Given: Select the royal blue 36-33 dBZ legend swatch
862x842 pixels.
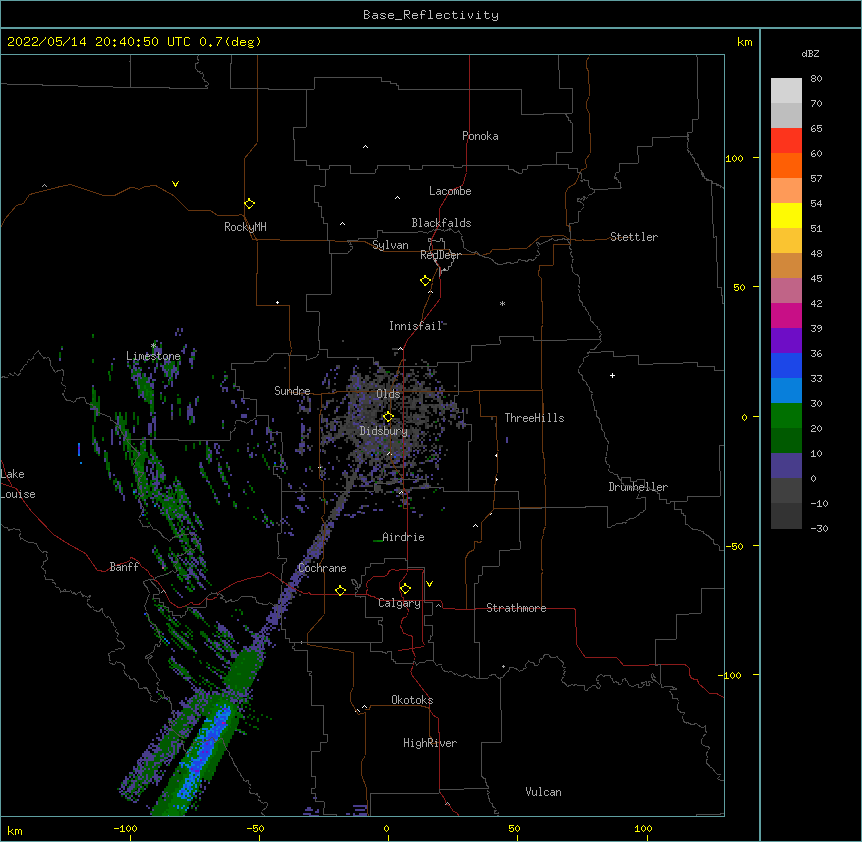Looking at the screenshot, I should [786, 365].
